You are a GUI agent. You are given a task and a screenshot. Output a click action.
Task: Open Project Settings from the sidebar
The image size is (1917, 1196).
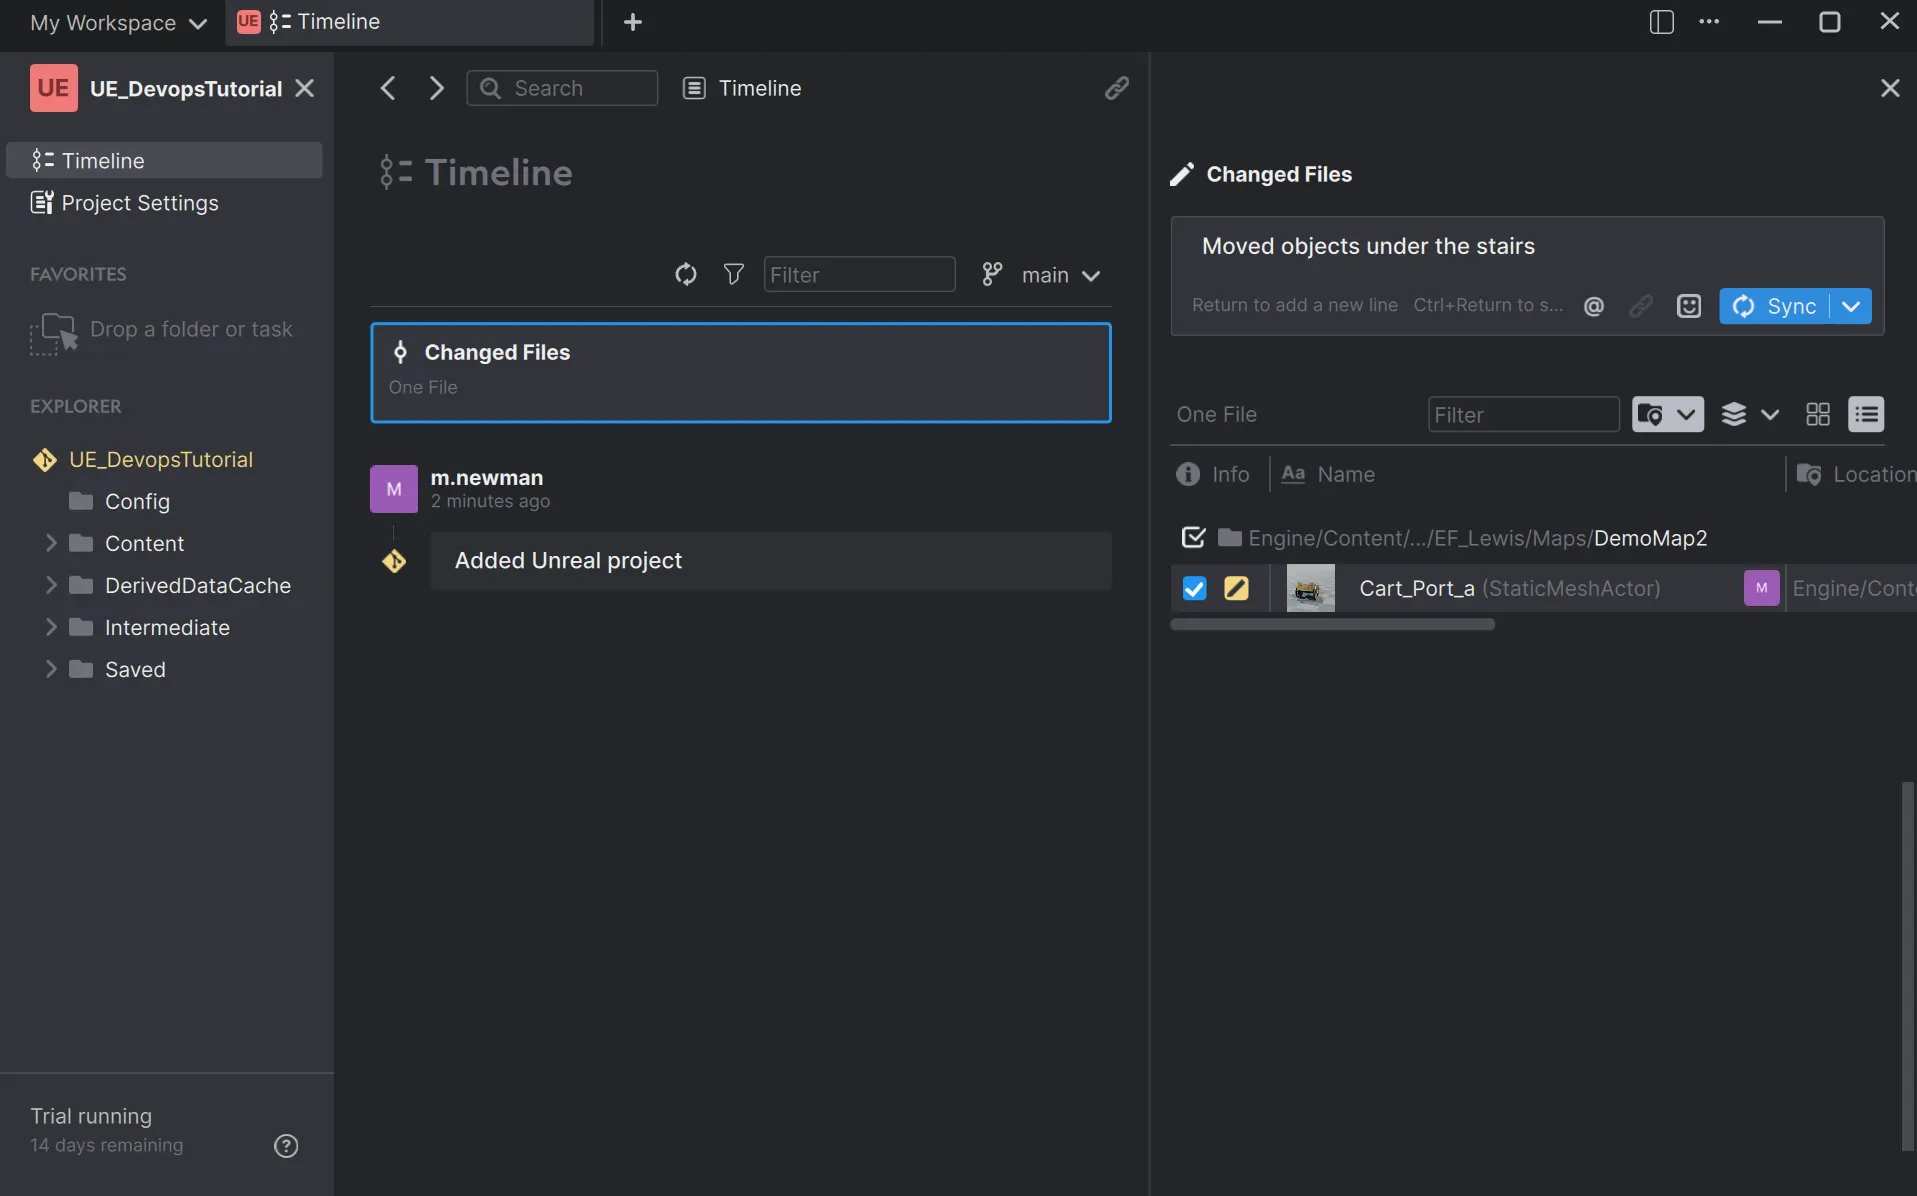(x=139, y=203)
